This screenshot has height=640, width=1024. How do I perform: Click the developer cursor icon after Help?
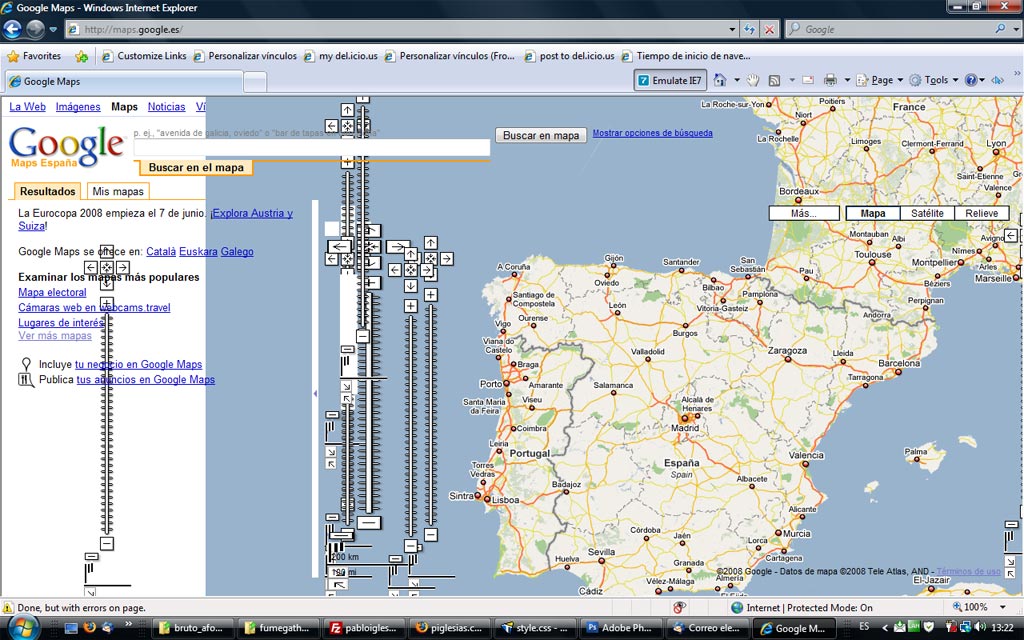tap(997, 80)
